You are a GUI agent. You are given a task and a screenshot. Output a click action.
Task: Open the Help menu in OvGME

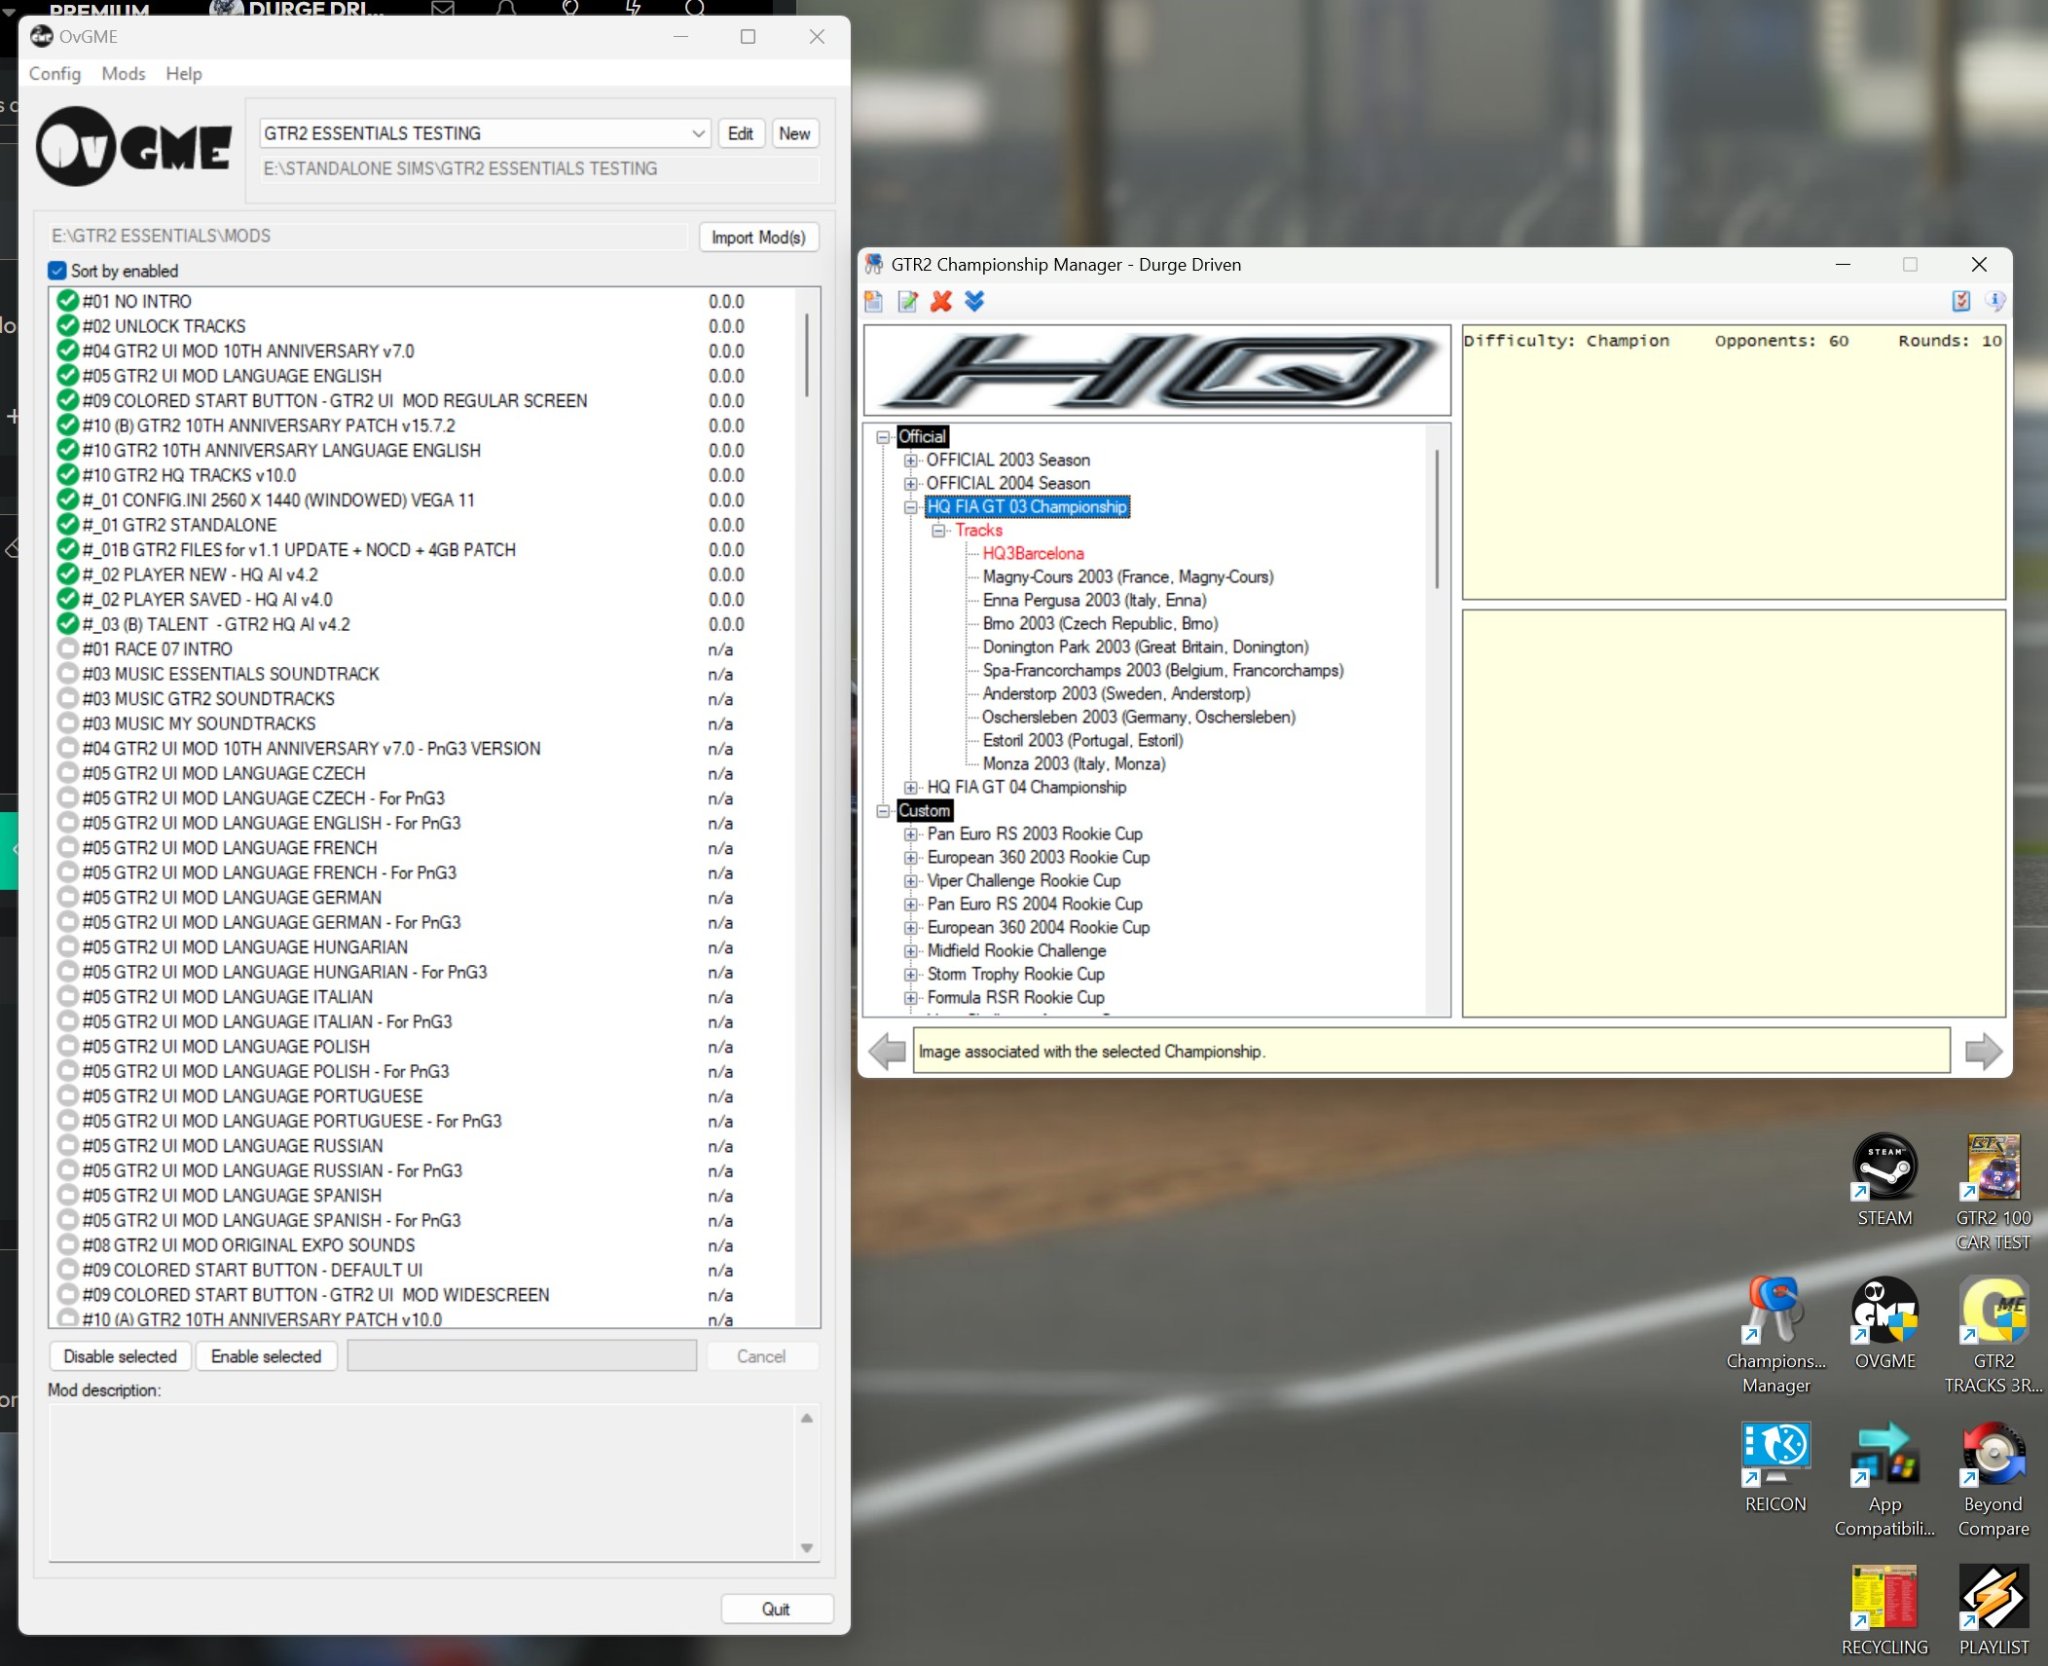[184, 73]
